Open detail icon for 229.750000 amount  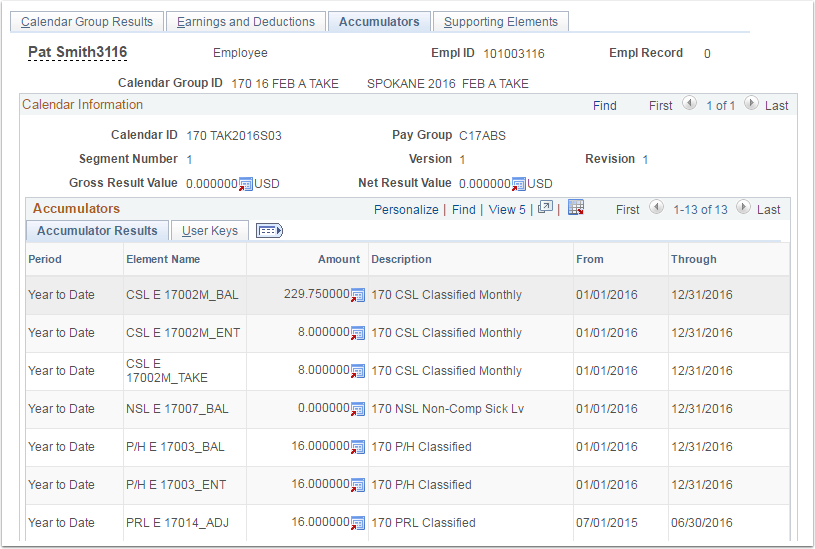pyautogui.click(x=358, y=295)
